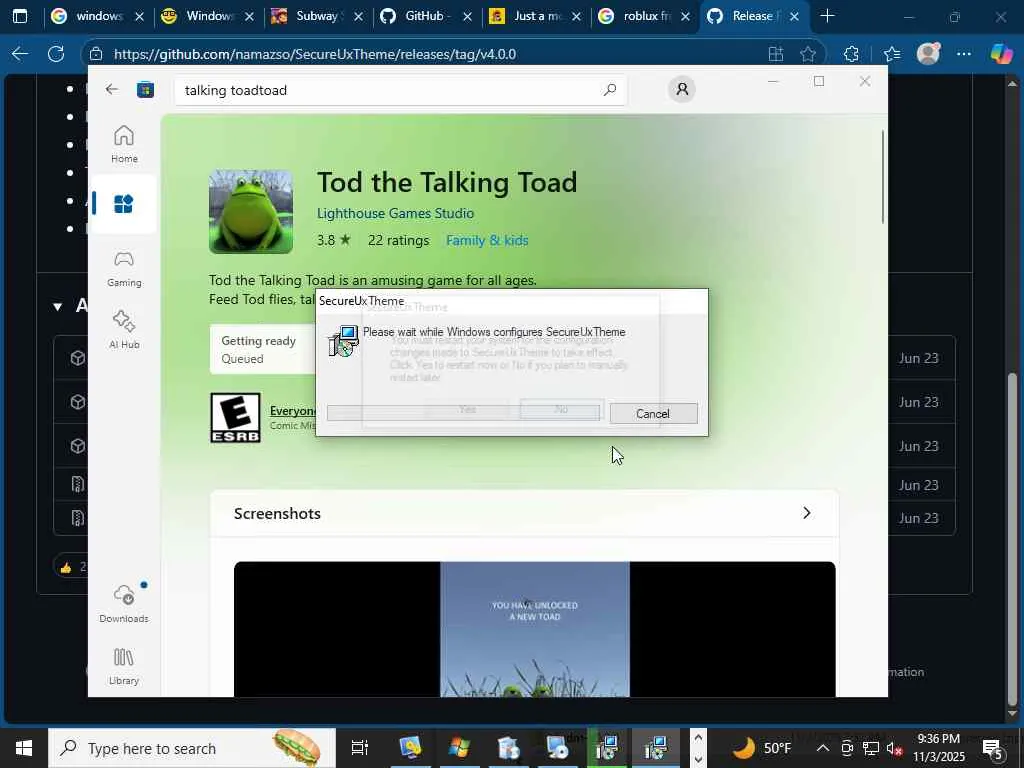Expand the Screenshots section chevron
Image resolution: width=1024 pixels, height=768 pixels.
807,513
